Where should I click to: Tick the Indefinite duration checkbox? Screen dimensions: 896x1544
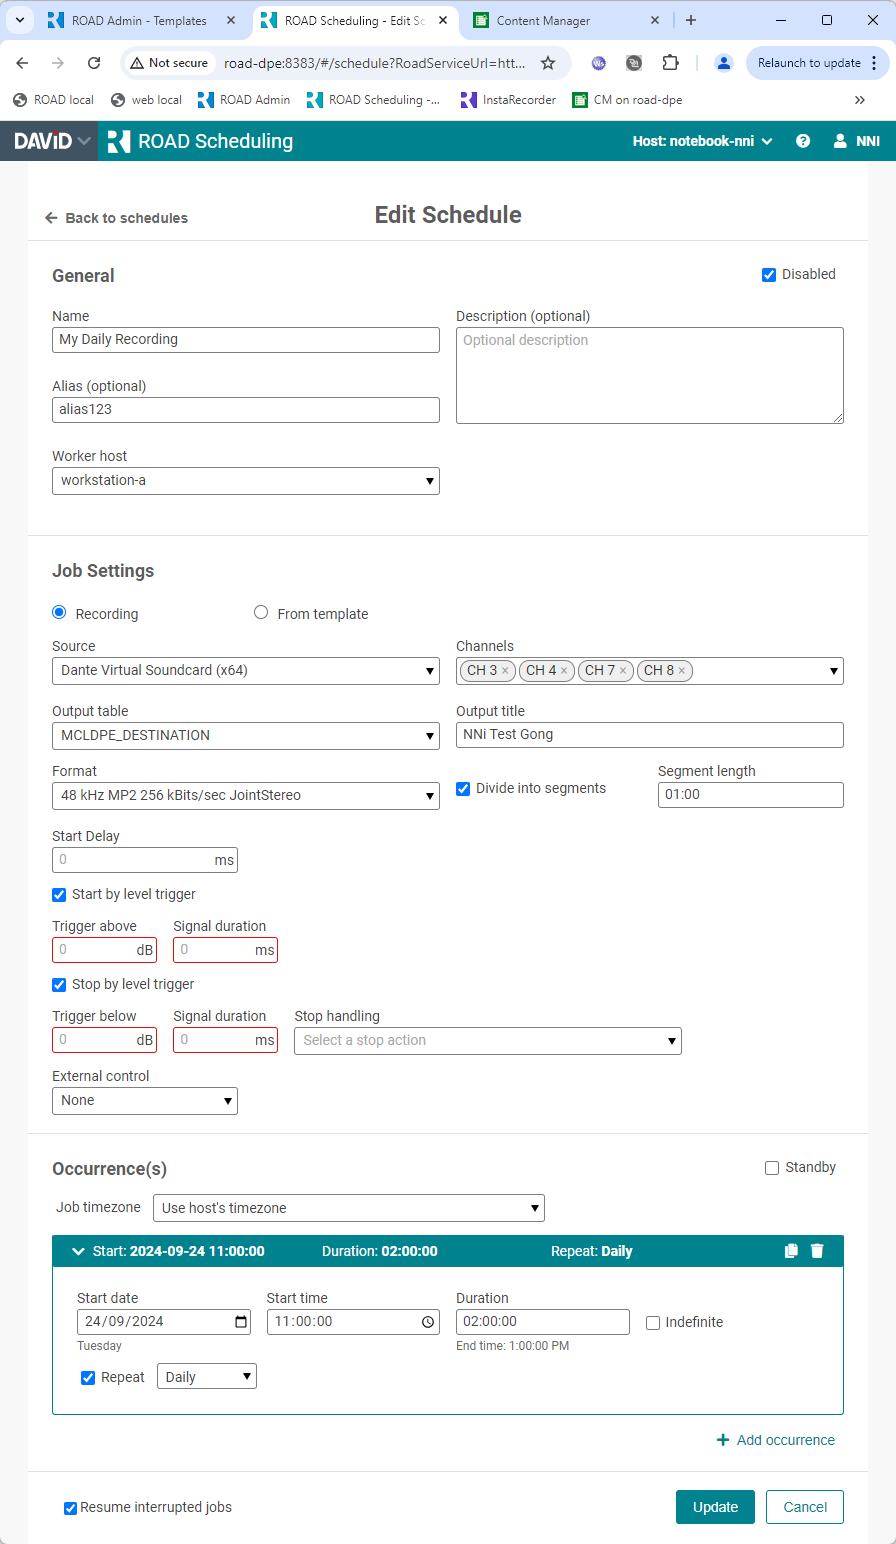pyautogui.click(x=653, y=1323)
